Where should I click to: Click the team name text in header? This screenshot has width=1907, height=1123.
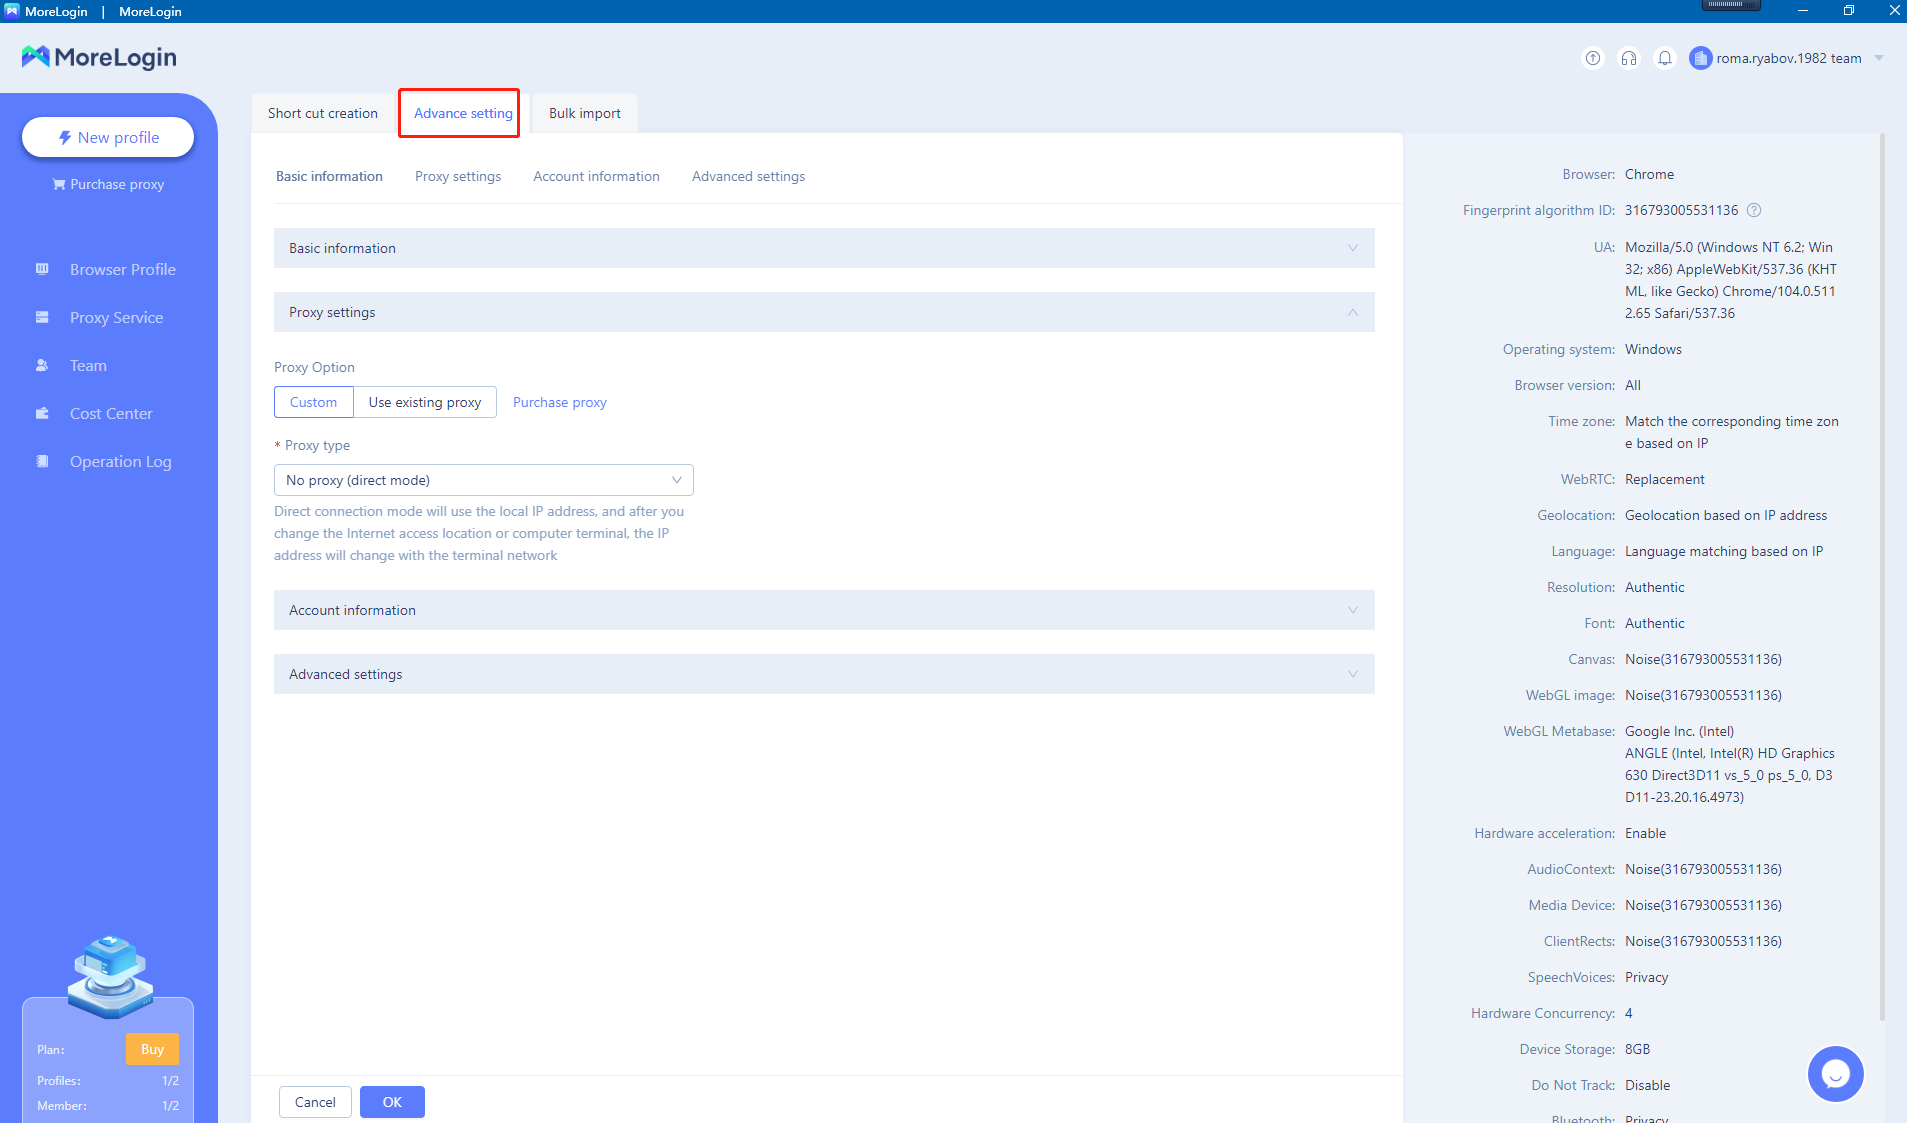click(1789, 58)
